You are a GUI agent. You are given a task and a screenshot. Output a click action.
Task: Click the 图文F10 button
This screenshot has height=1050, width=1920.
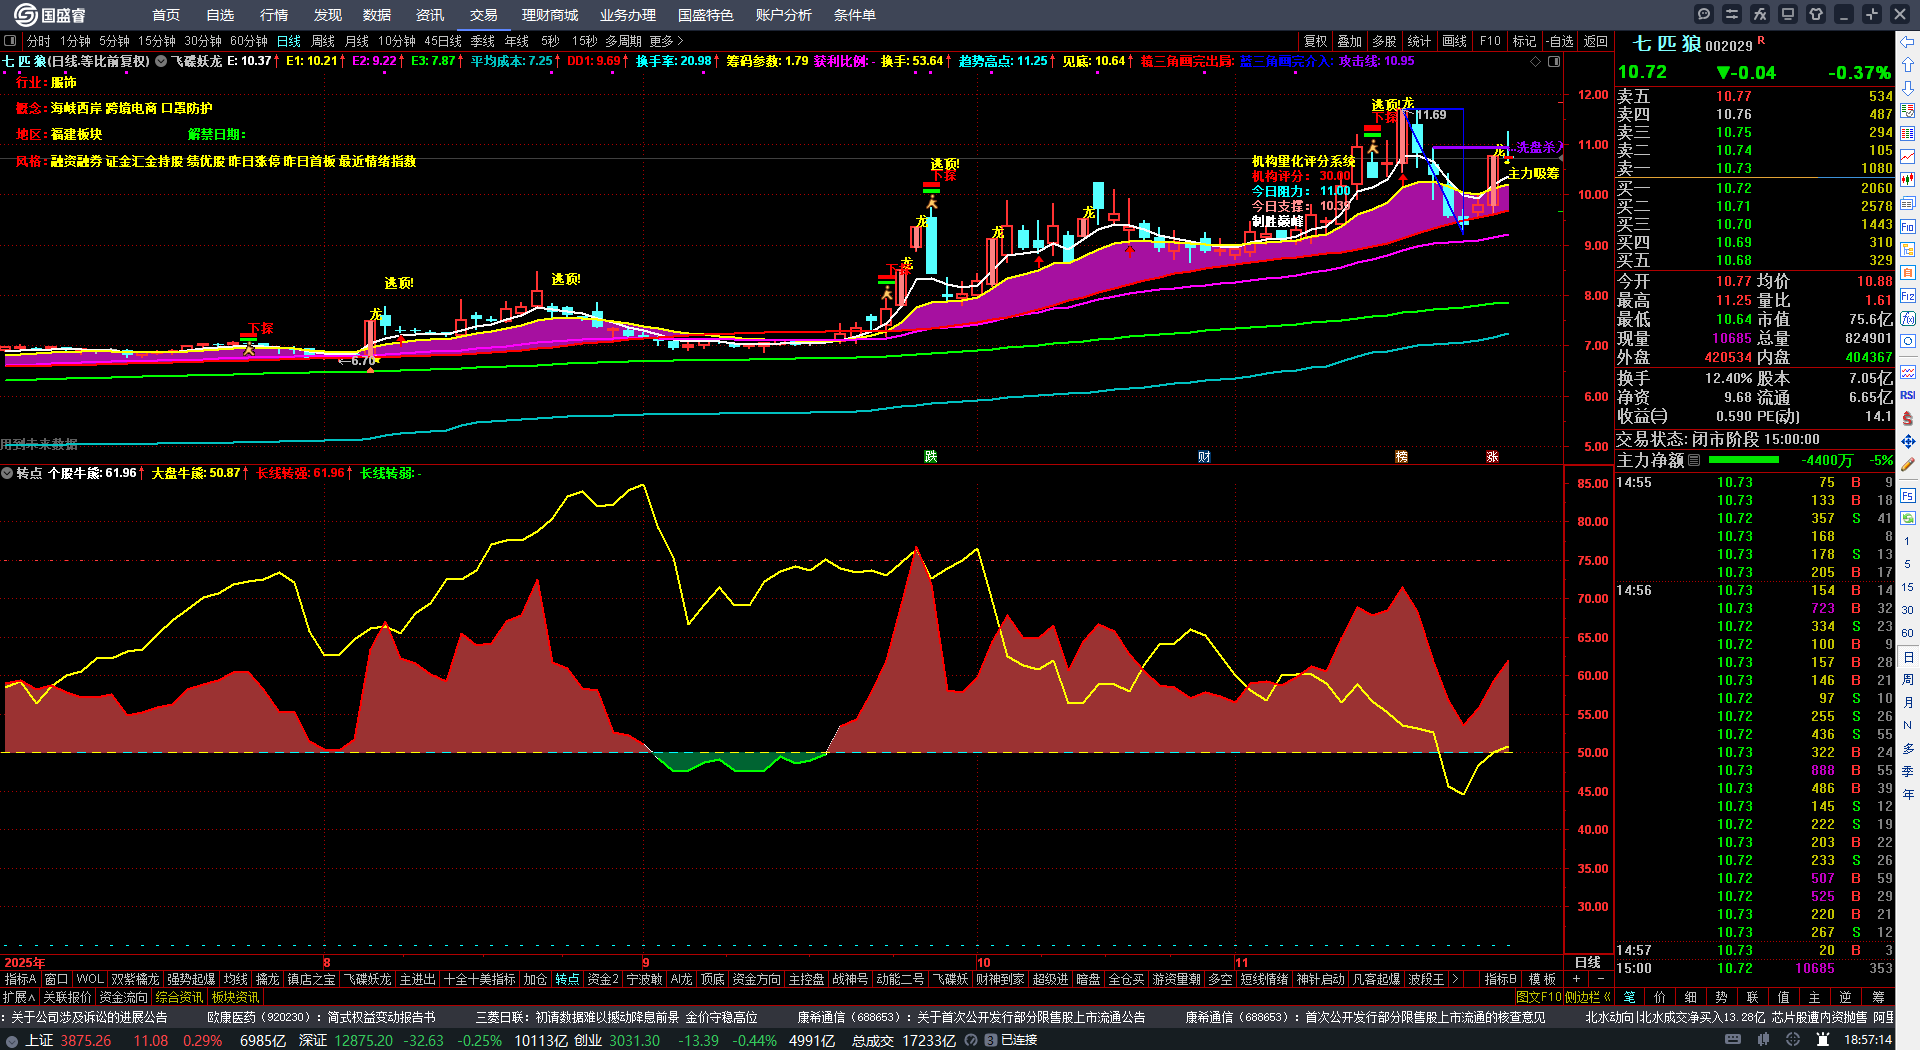[x=1538, y=997]
